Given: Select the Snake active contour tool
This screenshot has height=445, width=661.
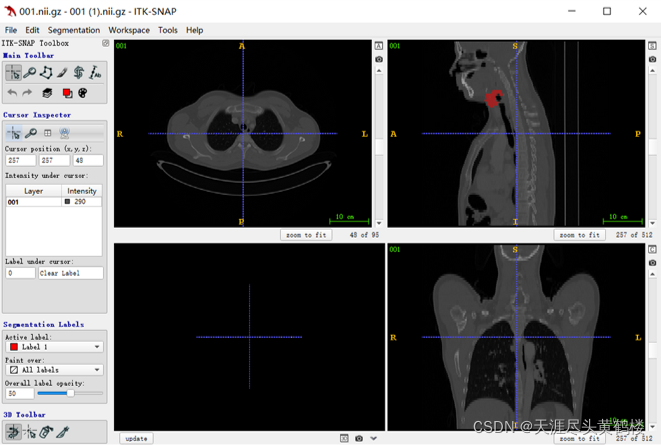Looking at the screenshot, I should coord(78,72).
